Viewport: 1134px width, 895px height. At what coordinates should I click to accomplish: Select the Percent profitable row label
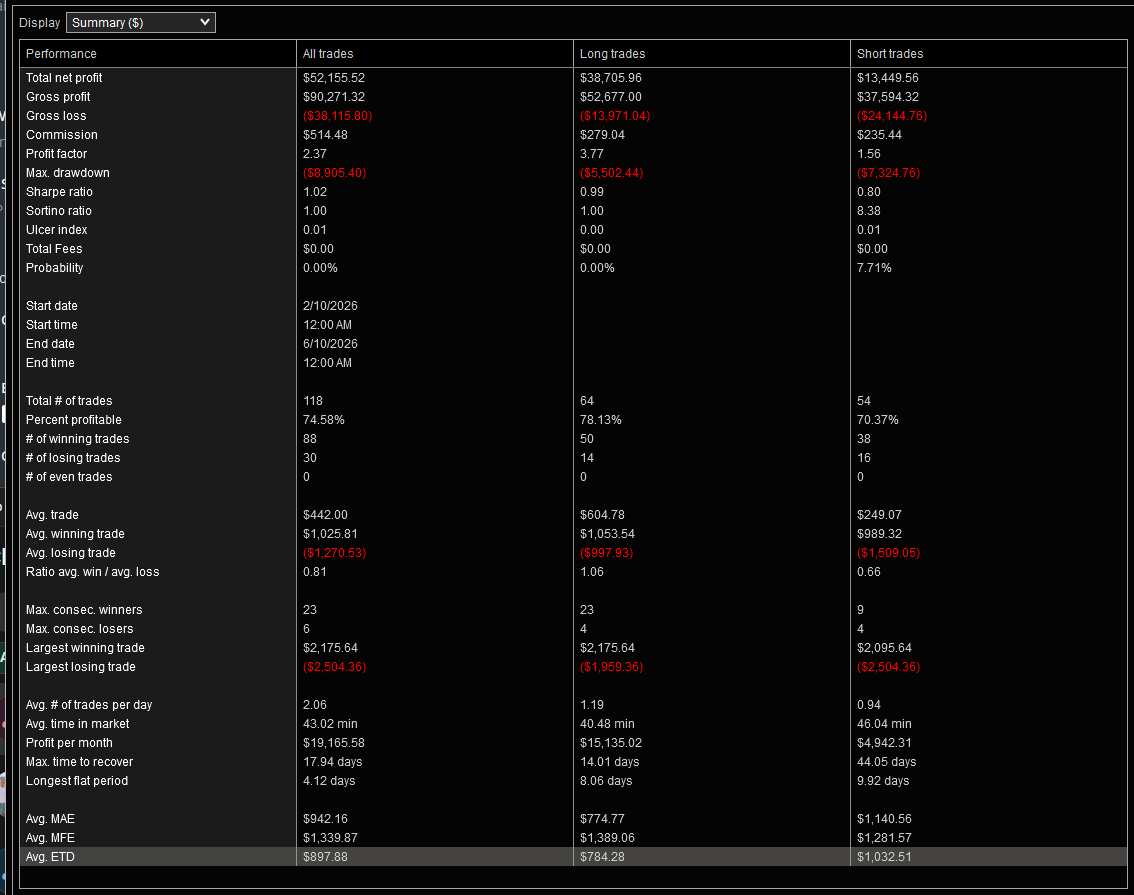[74, 419]
